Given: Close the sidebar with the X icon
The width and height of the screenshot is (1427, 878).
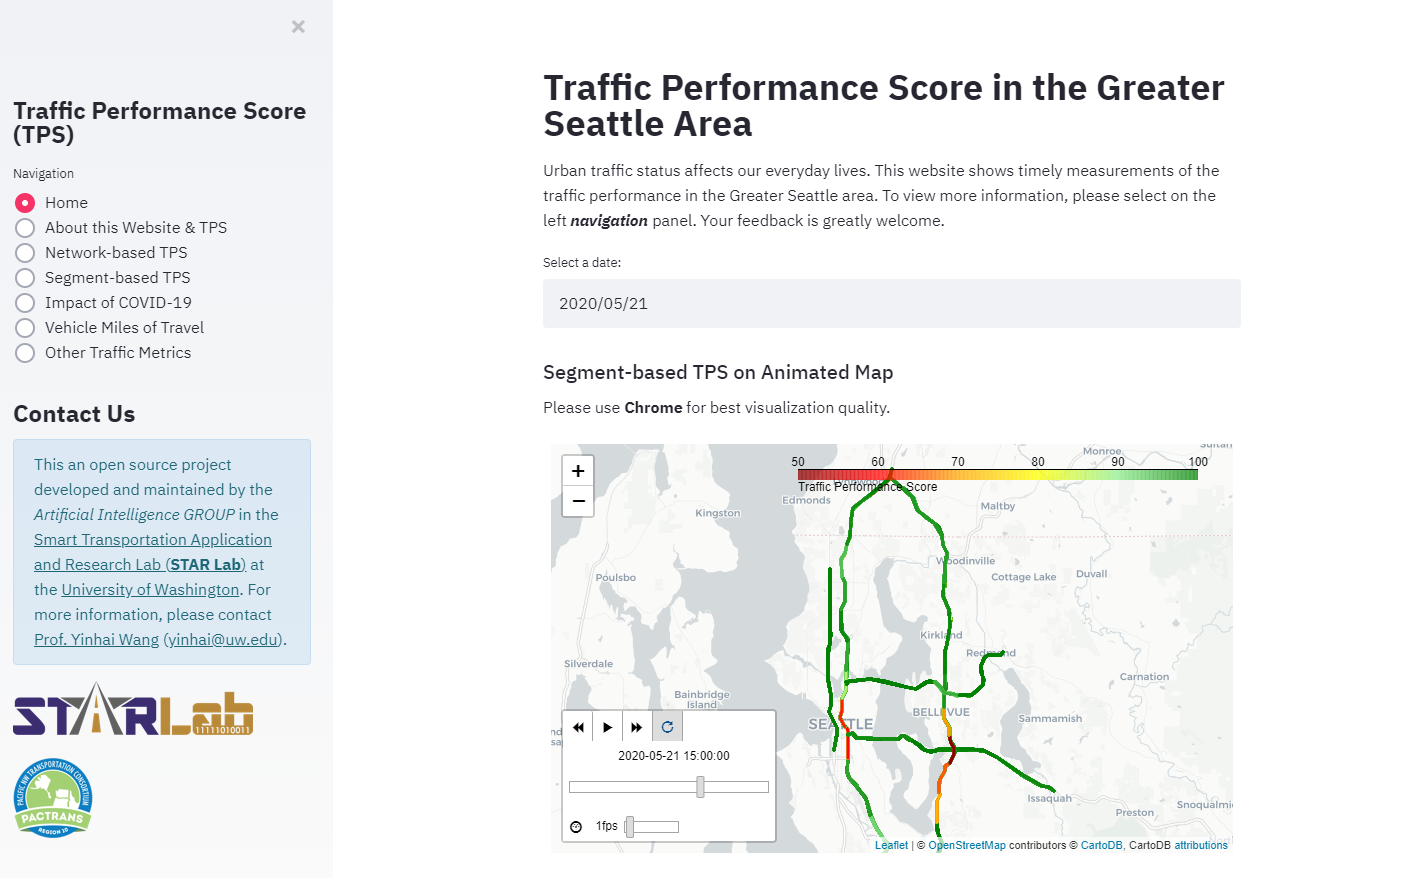Looking at the screenshot, I should tap(298, 27).
